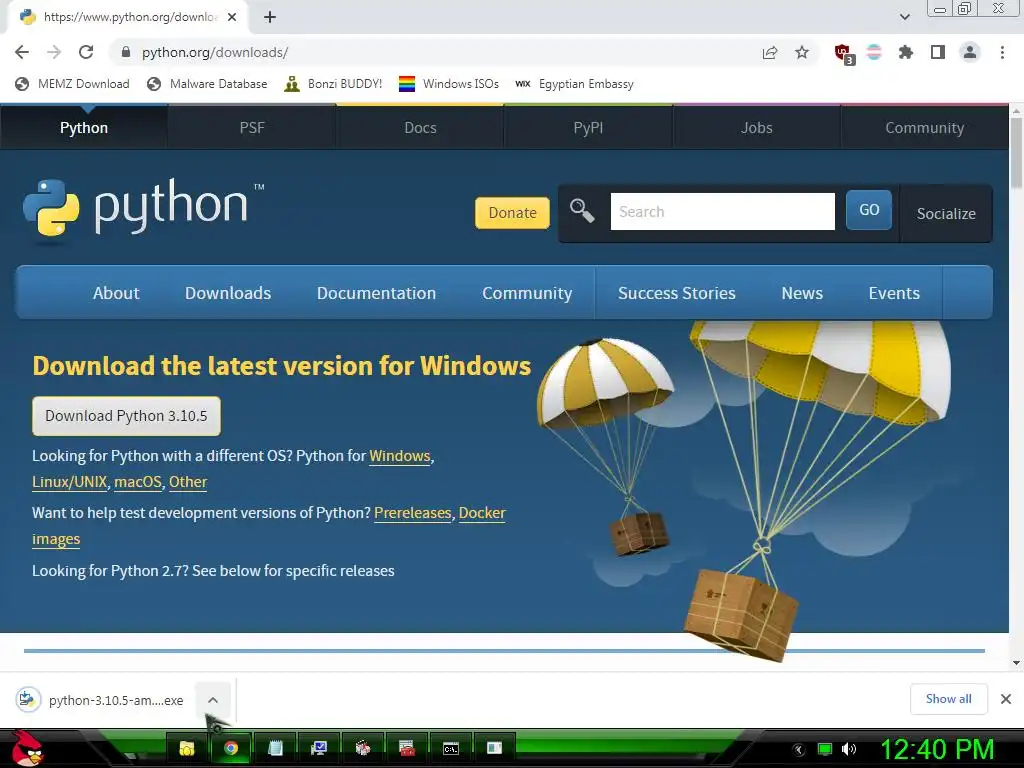This screenshot has height=768, width=1024.
Task: Expand download item options chevron
Action: click(213, 700)
